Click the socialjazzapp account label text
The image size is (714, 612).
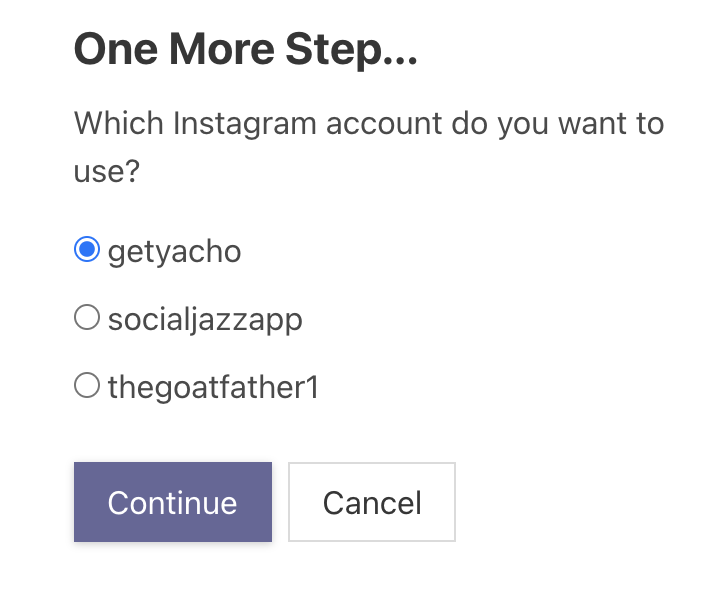point(205,321)
